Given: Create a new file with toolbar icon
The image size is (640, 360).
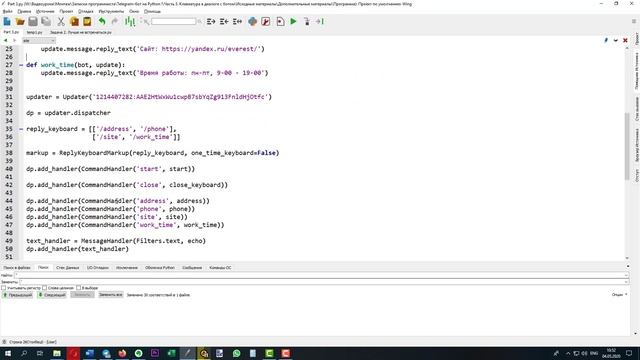Looking at the screenshot, I should [7, 22].
